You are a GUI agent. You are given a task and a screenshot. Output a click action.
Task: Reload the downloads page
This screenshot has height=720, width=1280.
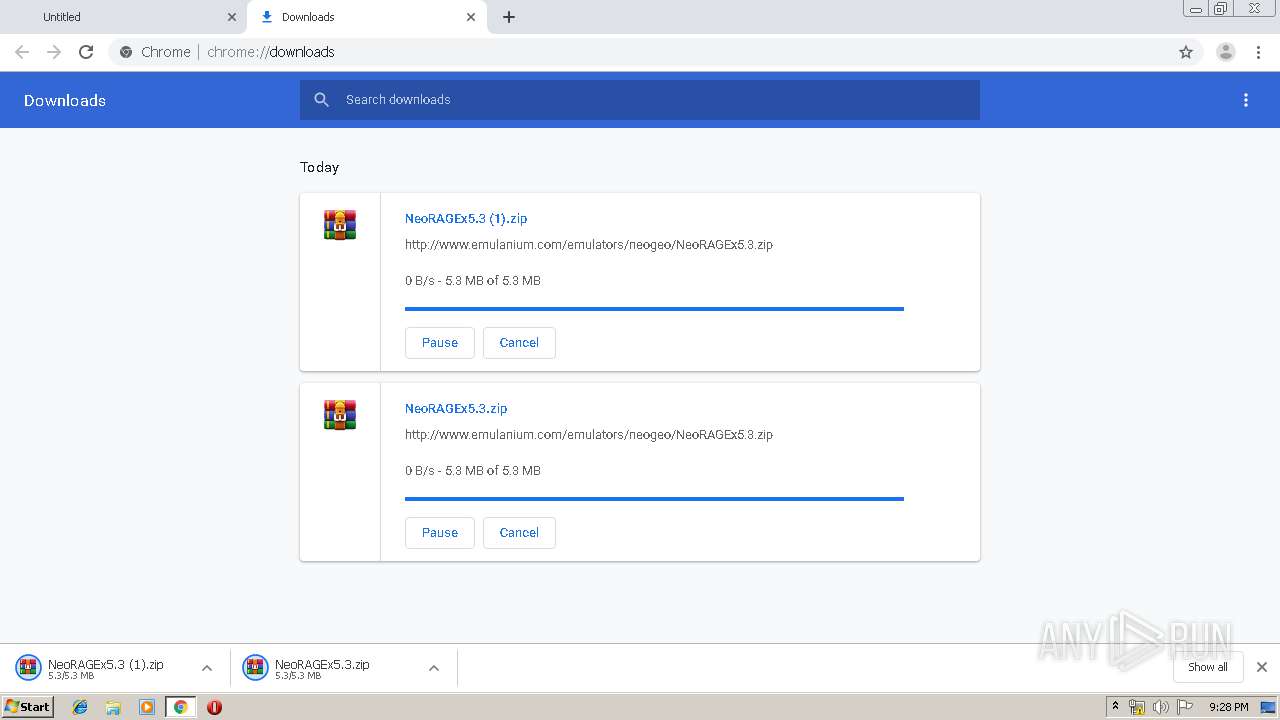coord(86,52)
